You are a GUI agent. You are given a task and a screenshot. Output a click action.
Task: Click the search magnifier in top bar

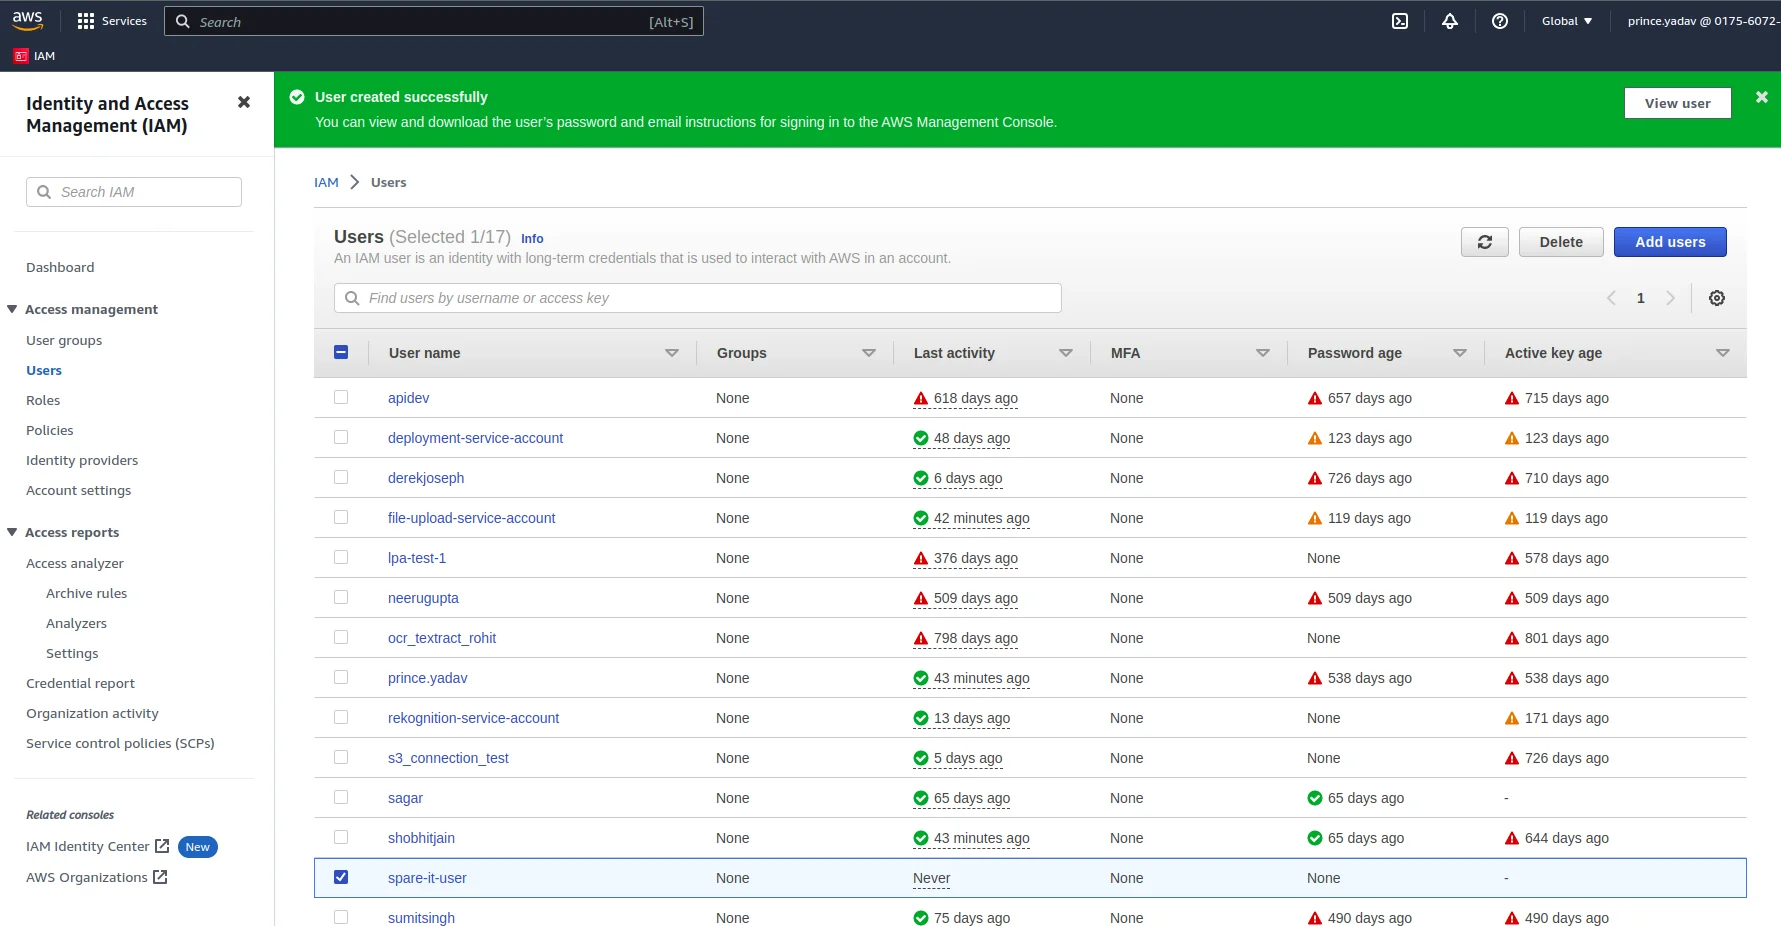tap(183, 21)
